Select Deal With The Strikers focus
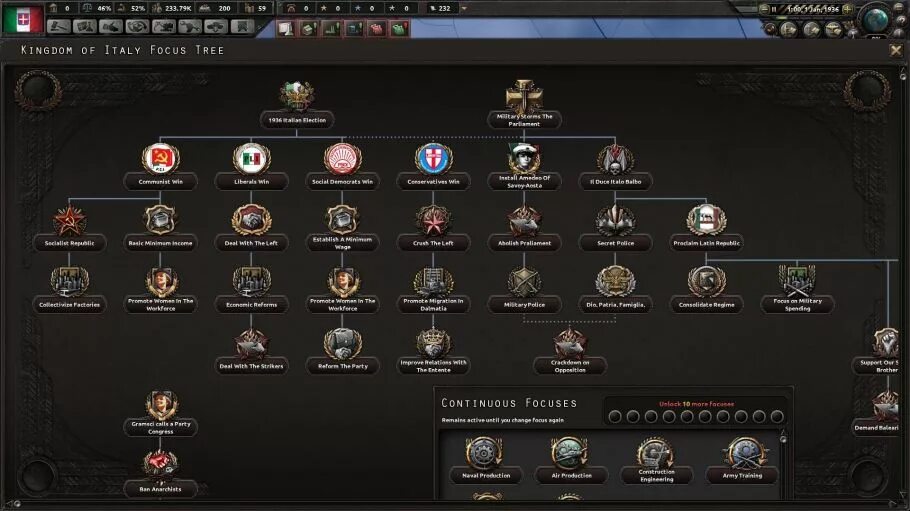This screenshot has width=910, height=511. pos(251,351)
